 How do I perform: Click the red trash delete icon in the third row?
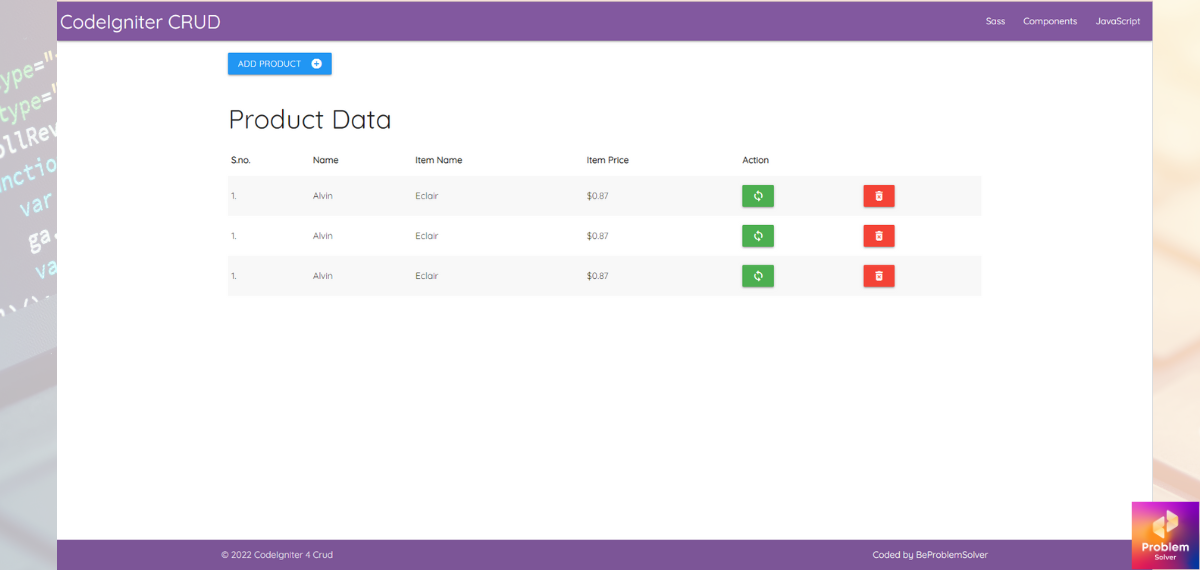[879, 276]
